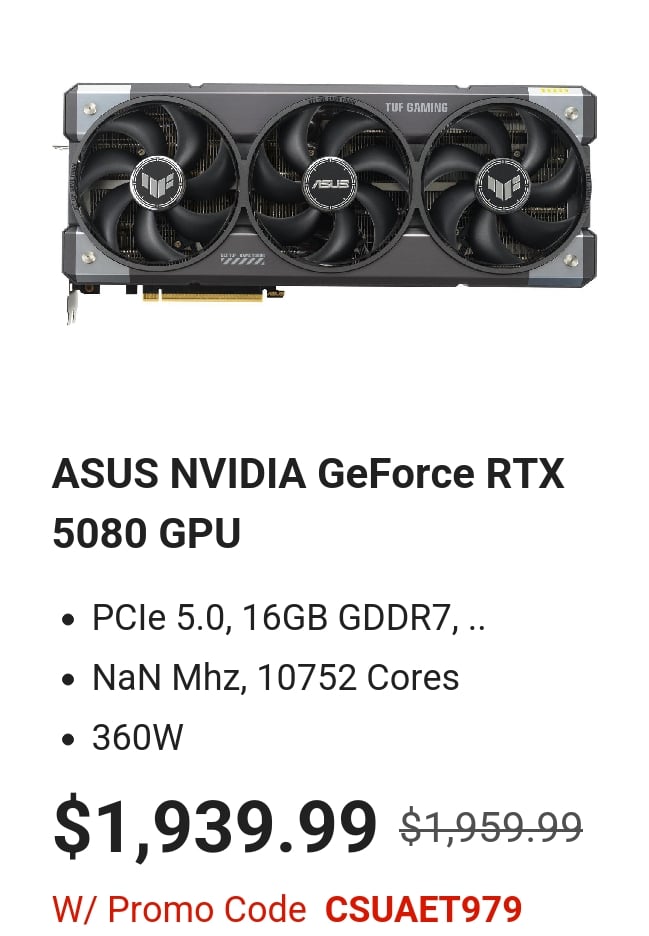The width and height of the screenshot is (649, 936).
Task: Click the TUF GAMING text on shroud
Action: 416,108
